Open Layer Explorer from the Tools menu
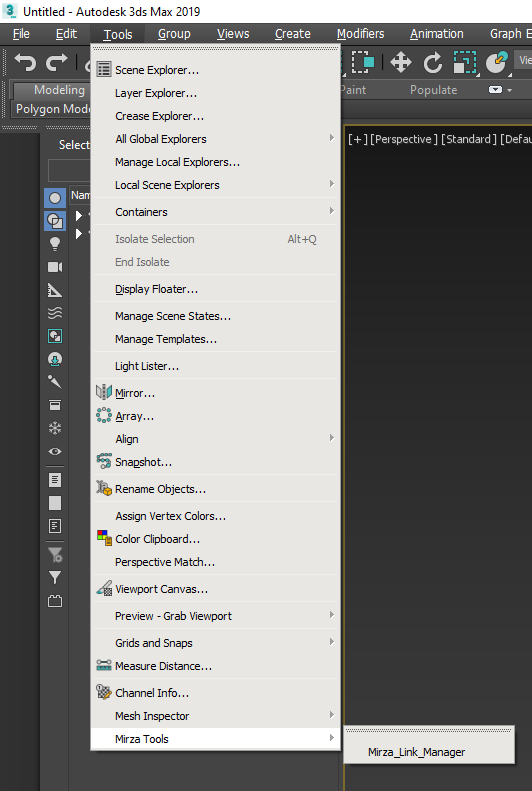This screenshot has height=791, width=532. [216, 93]
